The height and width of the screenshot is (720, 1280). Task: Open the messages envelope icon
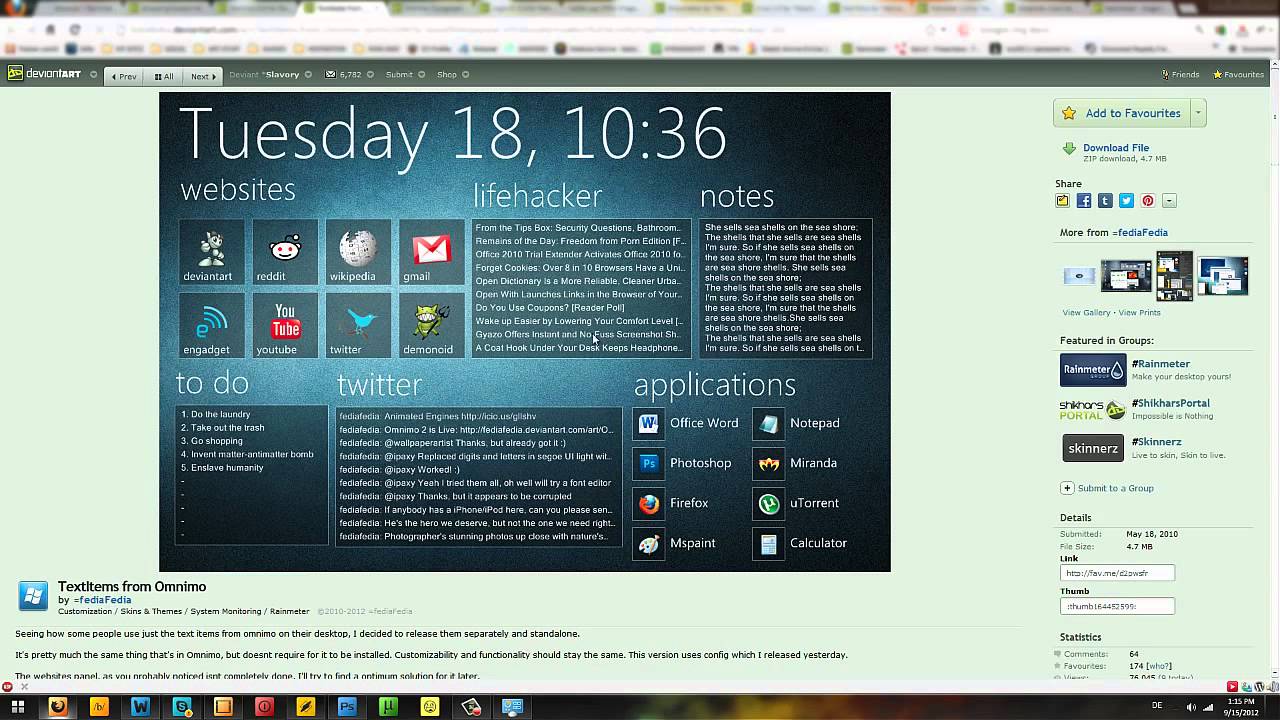point(331,74)
